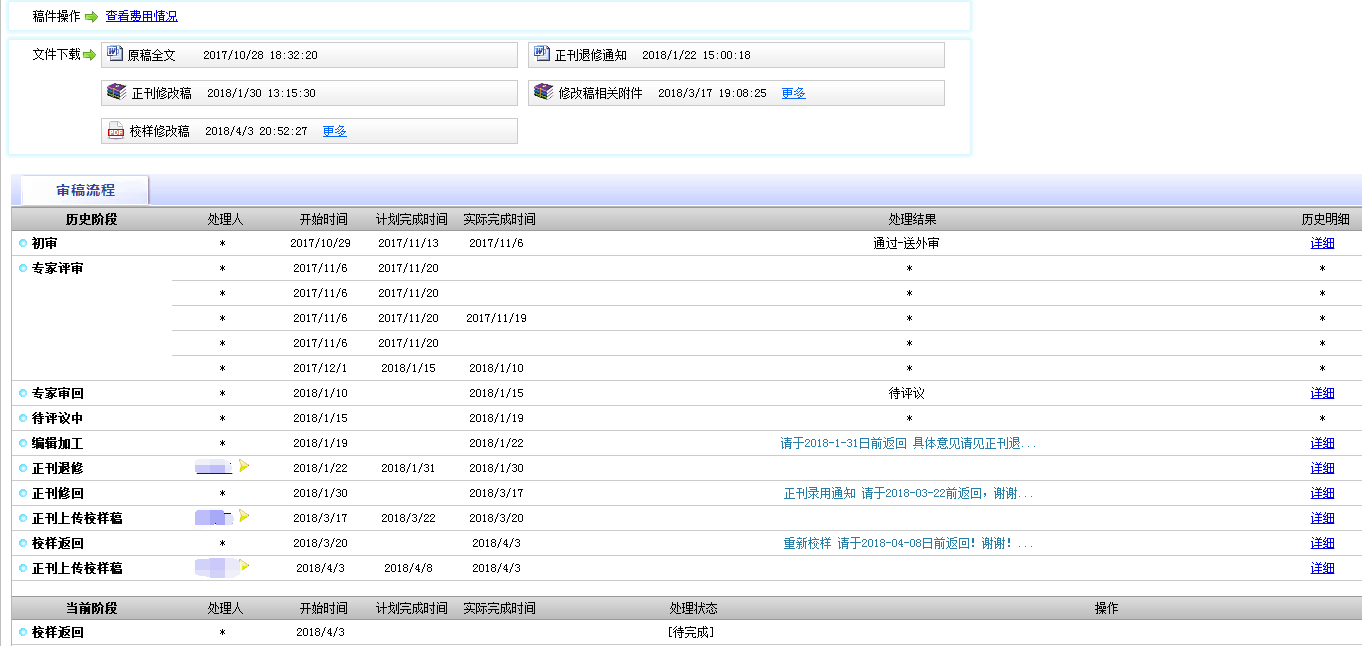Open 更多 link beside 校样修改稿
This screenshot has width=1362, height=646.
[x=335, y=131]
